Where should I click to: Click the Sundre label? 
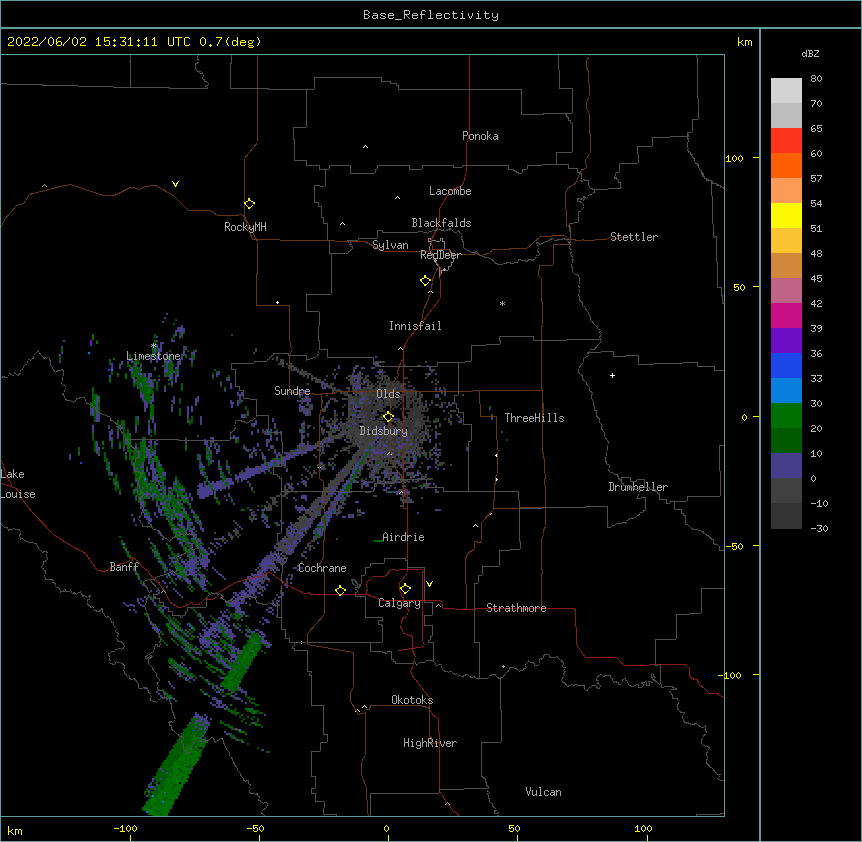pos(292,391)
